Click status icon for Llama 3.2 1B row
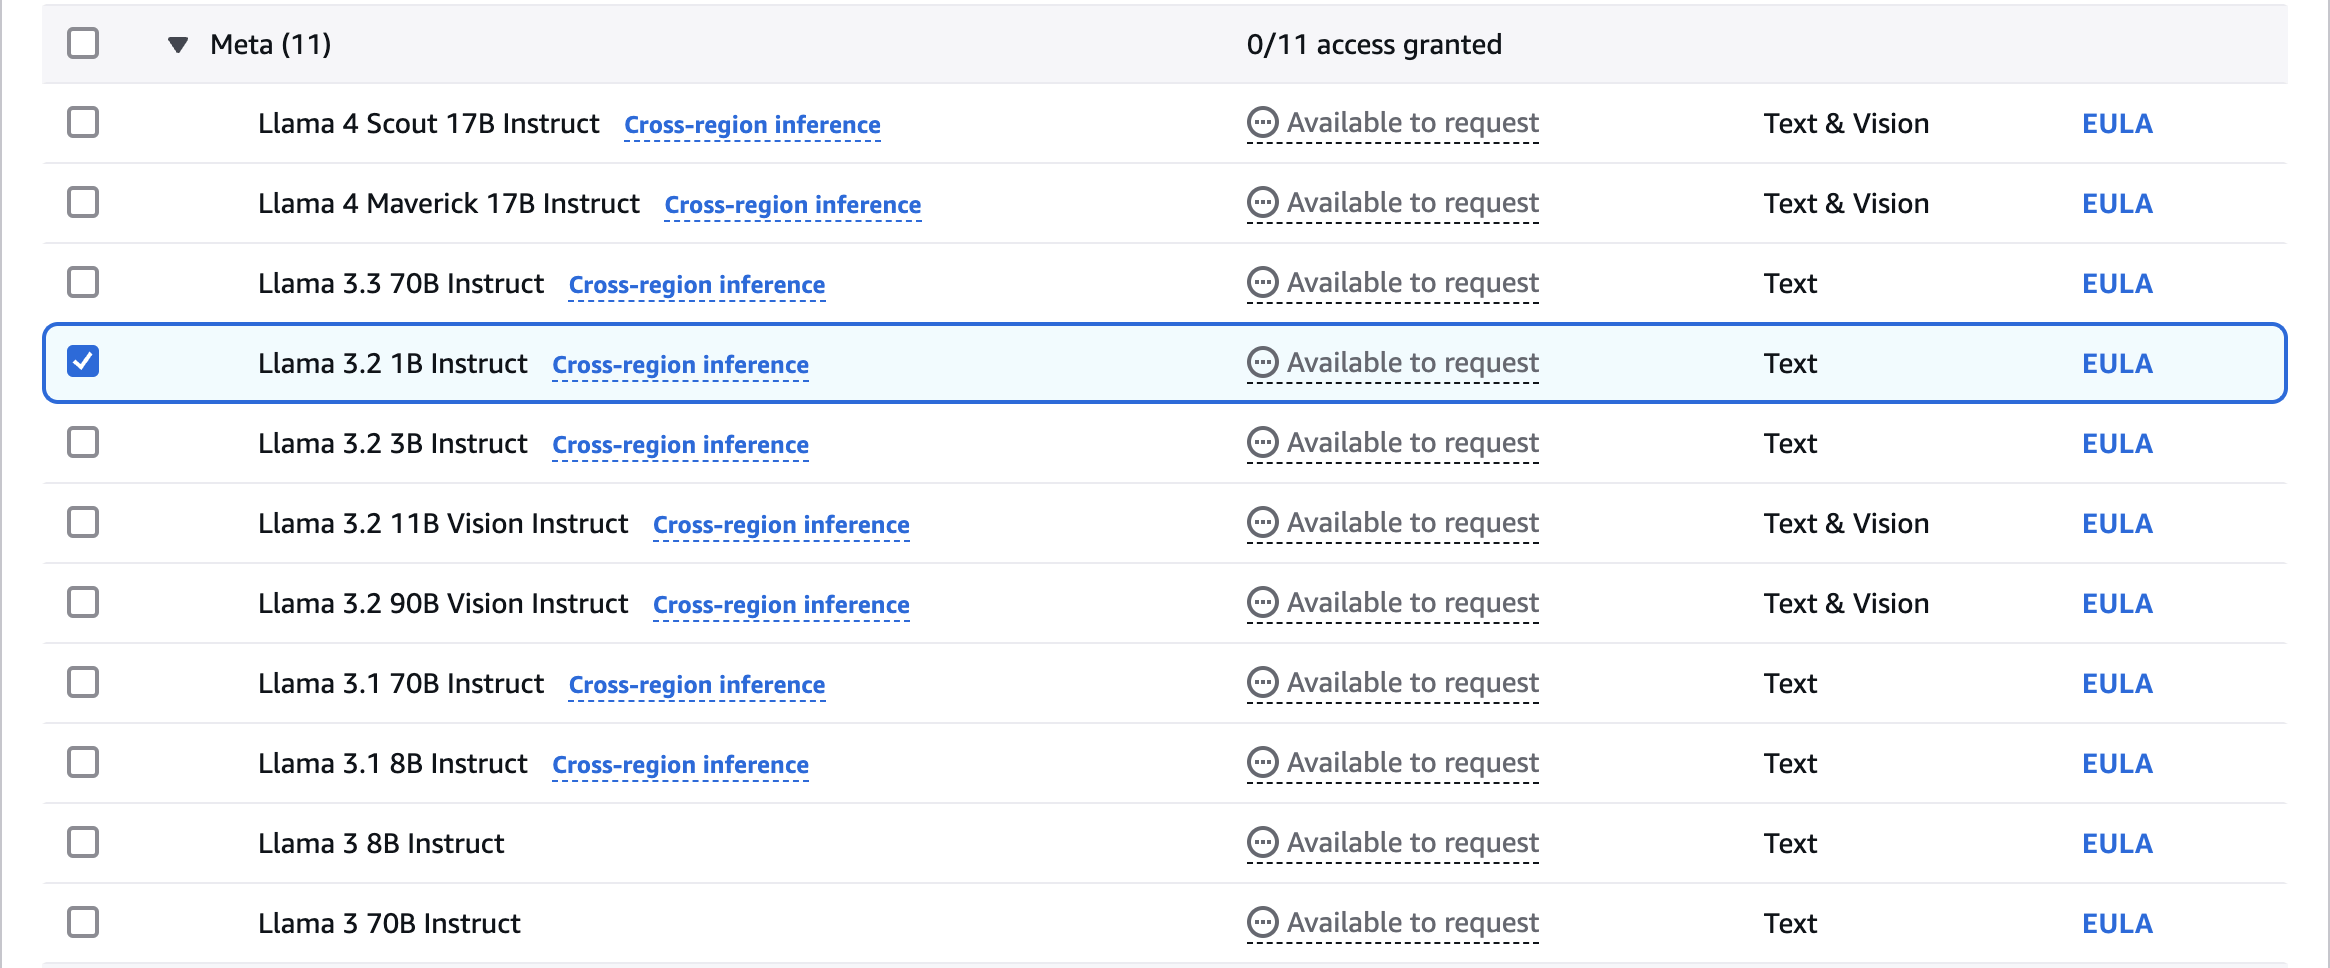 pyautogui.click(x=1263, y=362)
